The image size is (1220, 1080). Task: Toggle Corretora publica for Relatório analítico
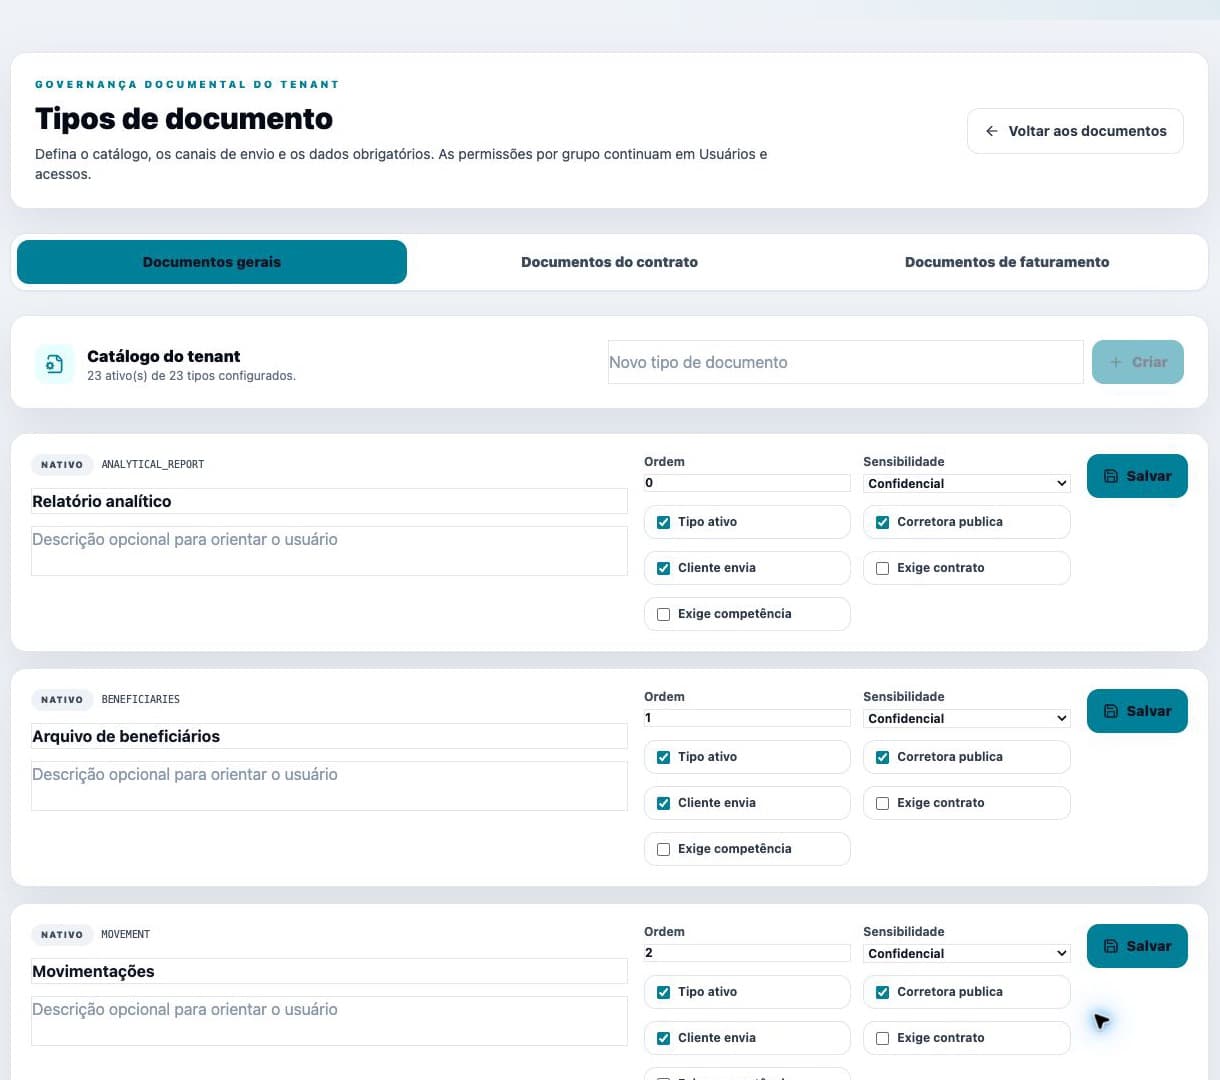pos(882,522)
